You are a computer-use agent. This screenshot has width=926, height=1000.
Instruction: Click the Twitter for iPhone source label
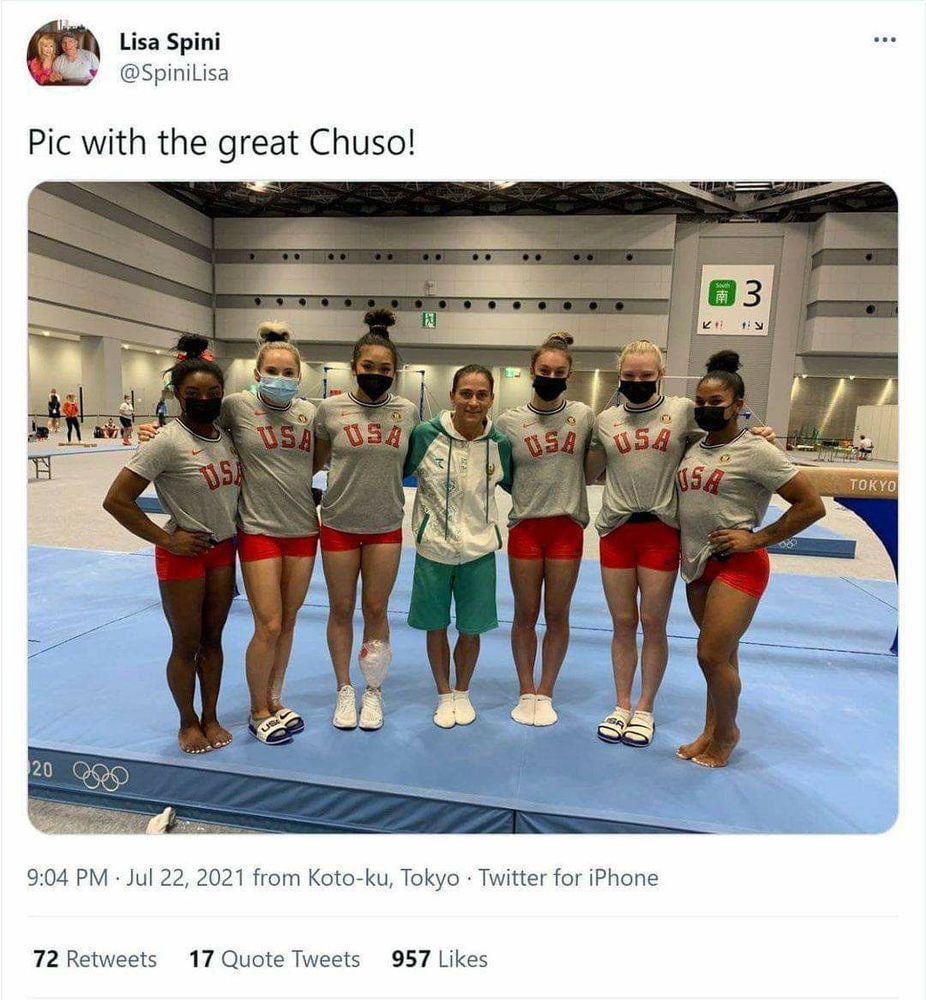pyautogui.click(x=568, y=878)
